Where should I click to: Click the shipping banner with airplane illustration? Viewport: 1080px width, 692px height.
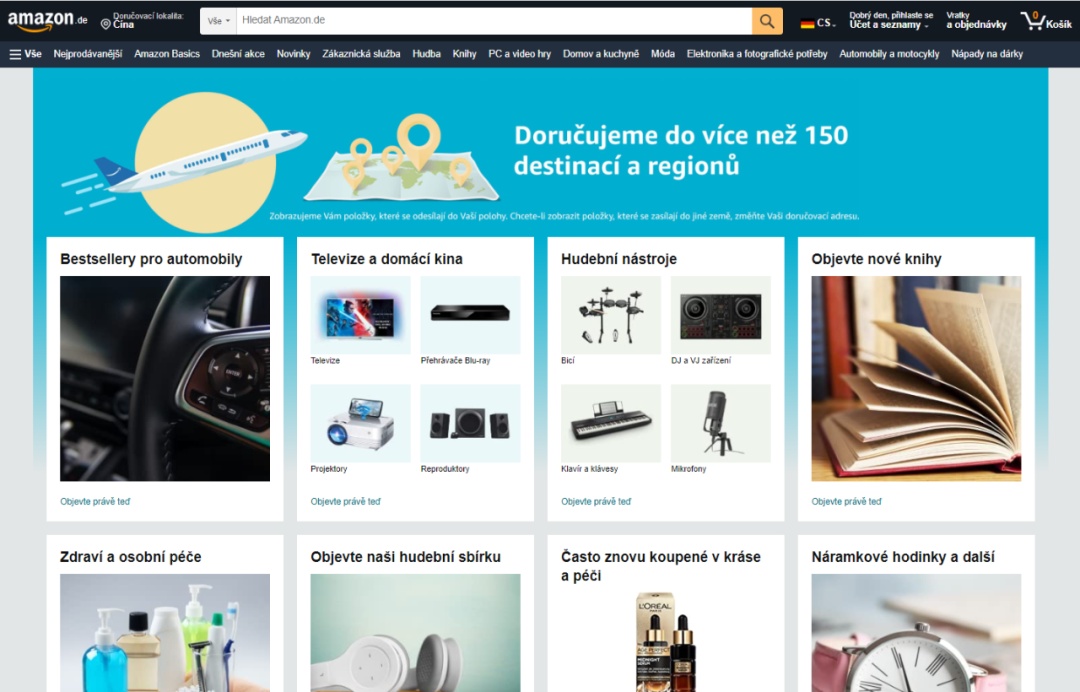point(541,151)
